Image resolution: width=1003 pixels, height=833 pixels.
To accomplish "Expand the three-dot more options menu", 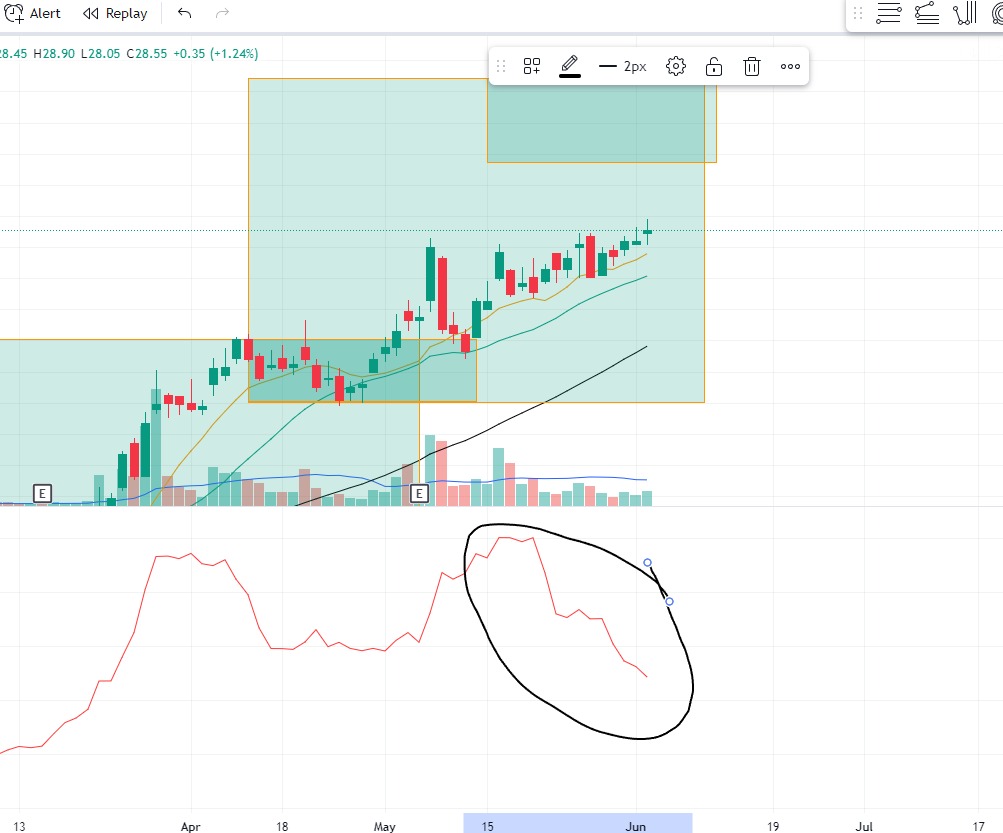I will [x=790, y=66].
